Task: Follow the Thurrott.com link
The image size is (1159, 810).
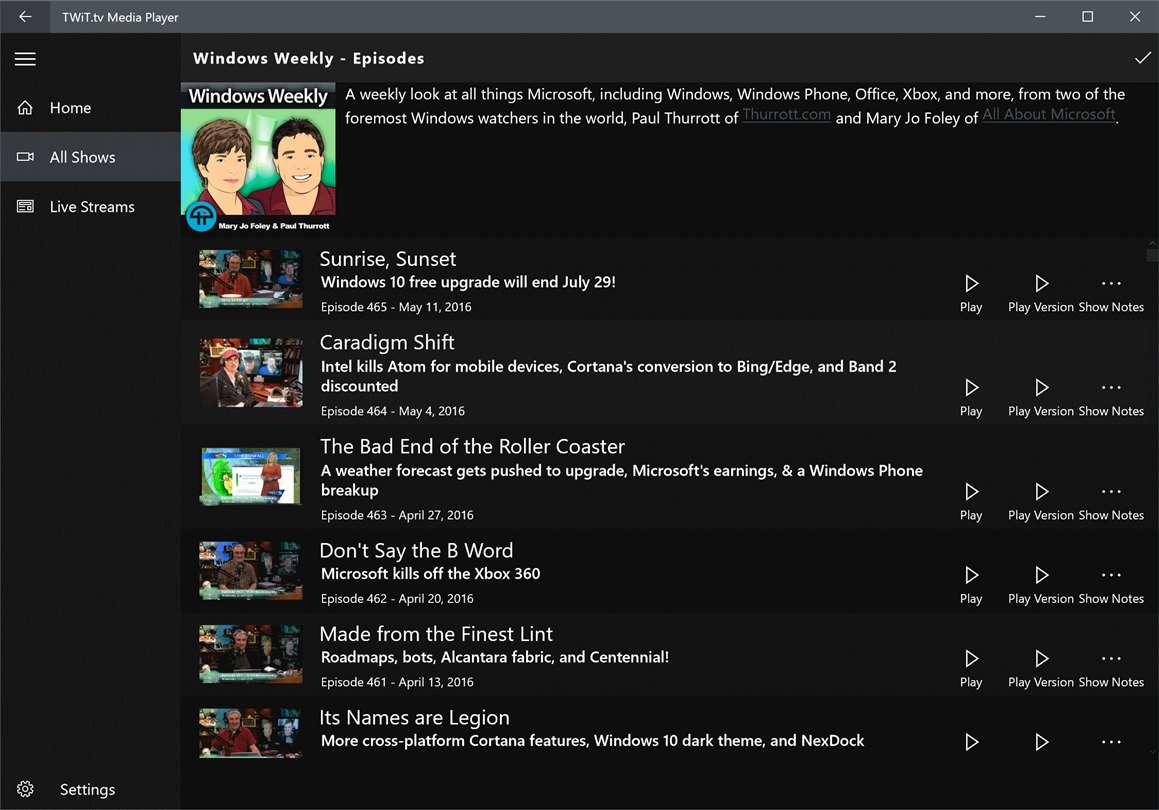Action: pos(786,115)
